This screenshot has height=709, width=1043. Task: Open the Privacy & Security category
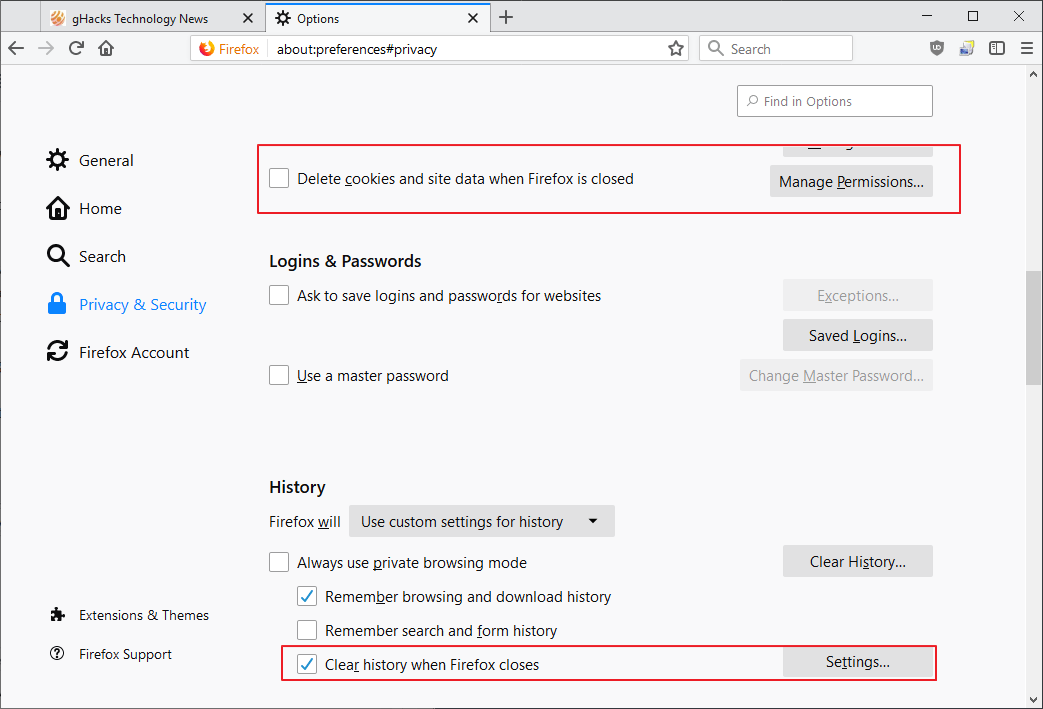142,305
